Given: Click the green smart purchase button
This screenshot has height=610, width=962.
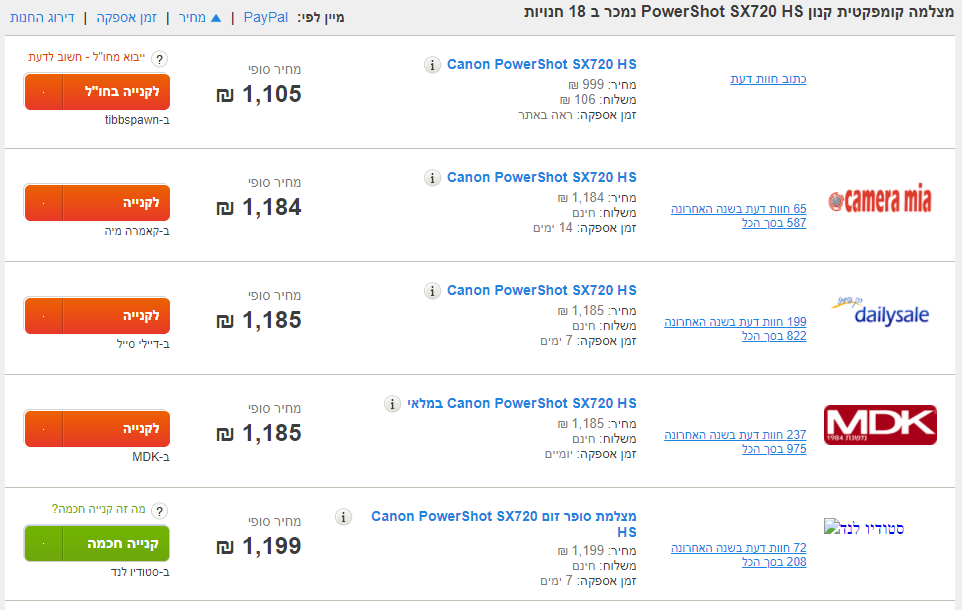Looking at the screenshot, I should tap(97, 543).
